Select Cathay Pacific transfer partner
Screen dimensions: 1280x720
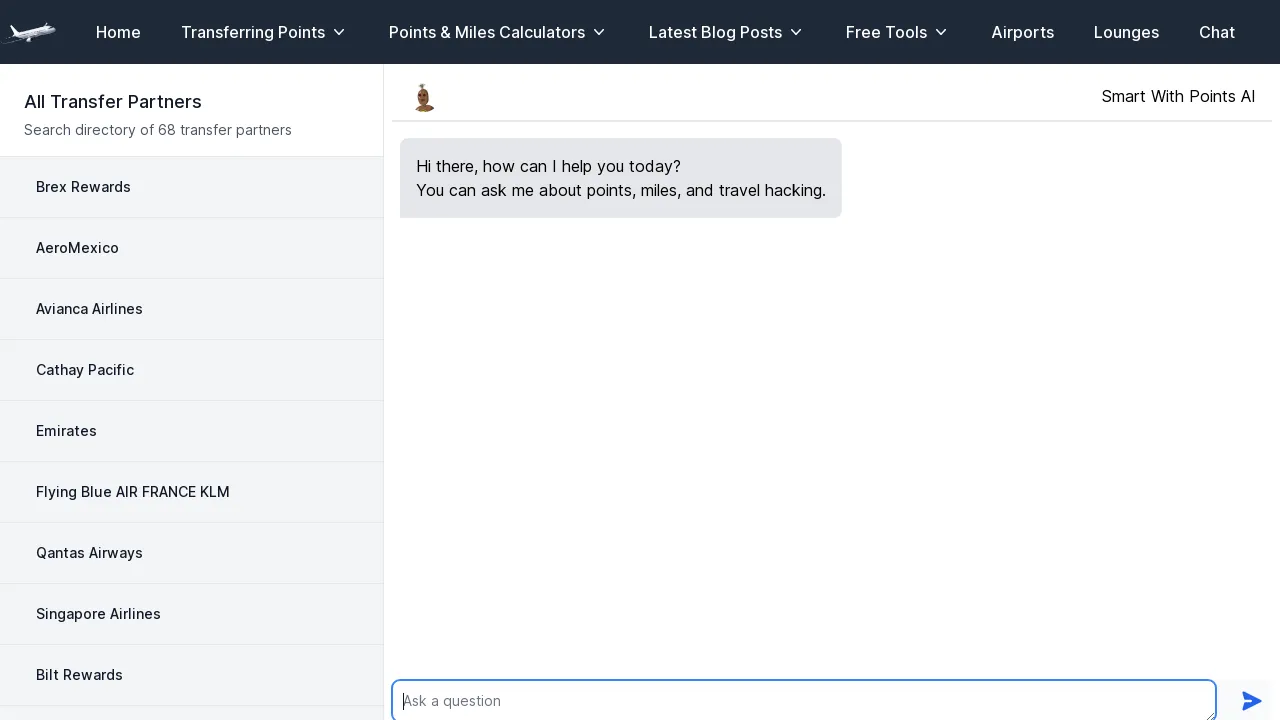(191, 370)
